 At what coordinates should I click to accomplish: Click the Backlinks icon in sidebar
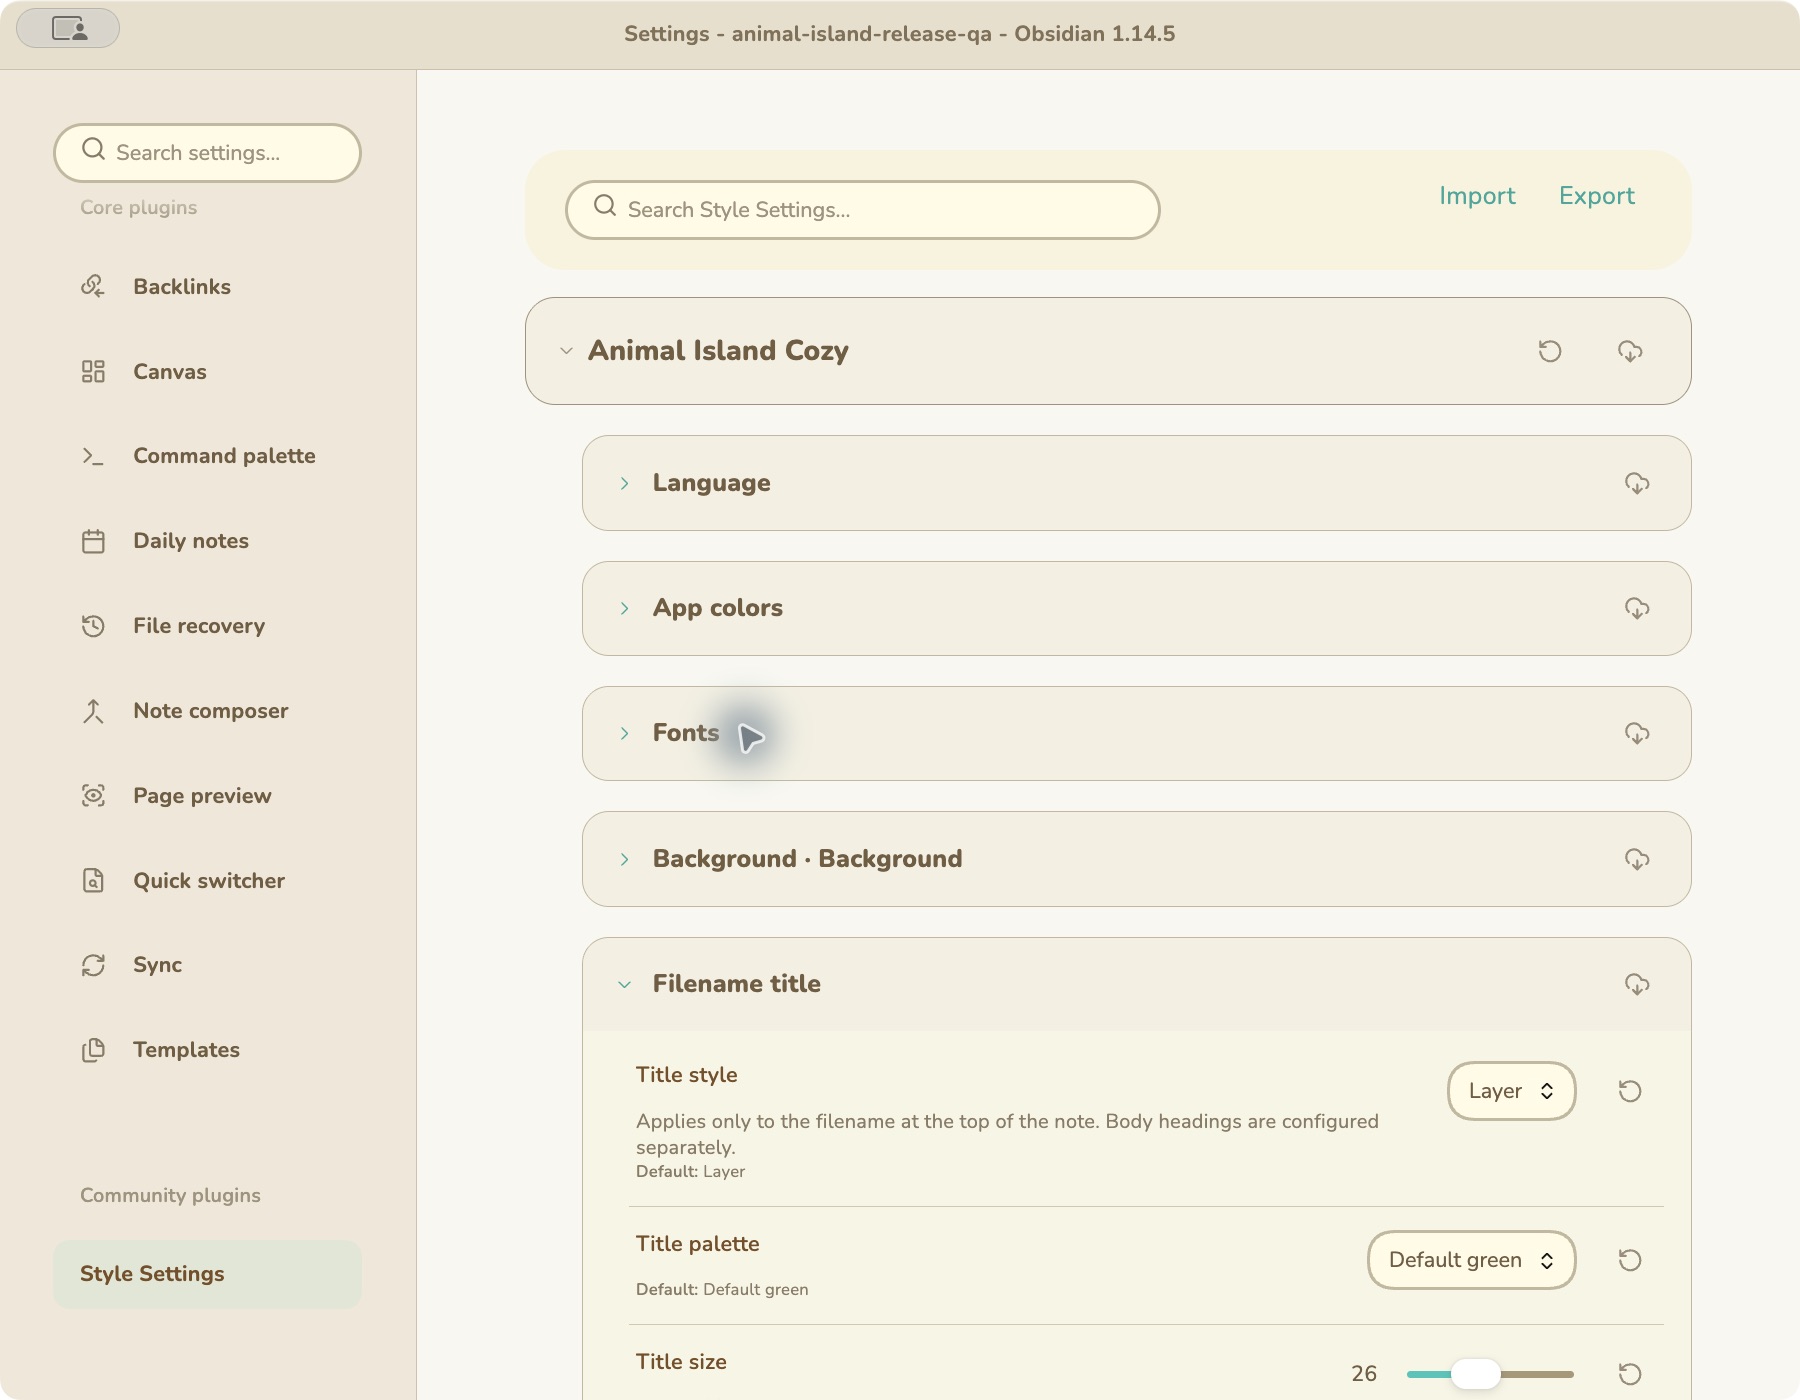coord(93,286)
